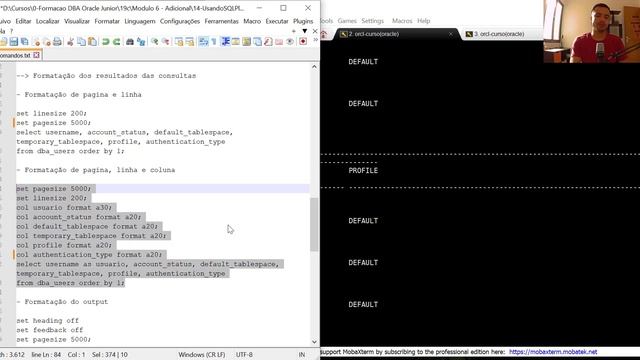This screenshot has width=640, height=360.
Task: Open the mobaxterm.mobatek.net link
Action: pyautogui.click(x=553, y=352)
